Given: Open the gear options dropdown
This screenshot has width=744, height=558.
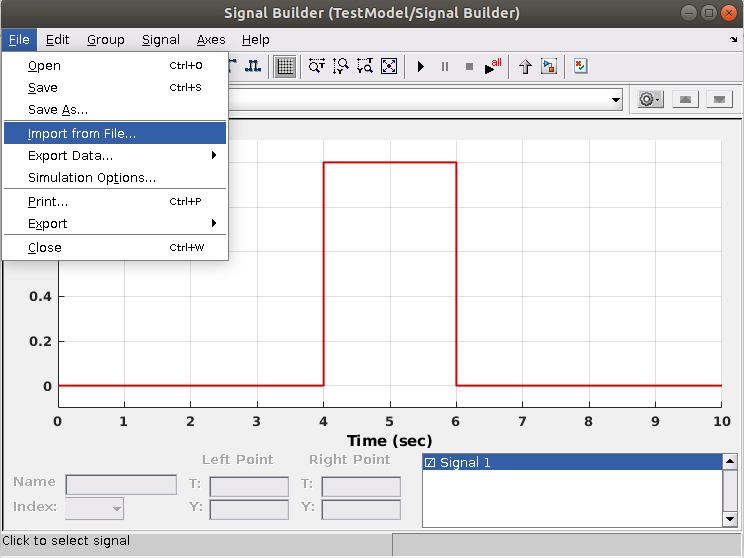Looking at the screenshot, I should pyautogui.click(x=650, y=99).
